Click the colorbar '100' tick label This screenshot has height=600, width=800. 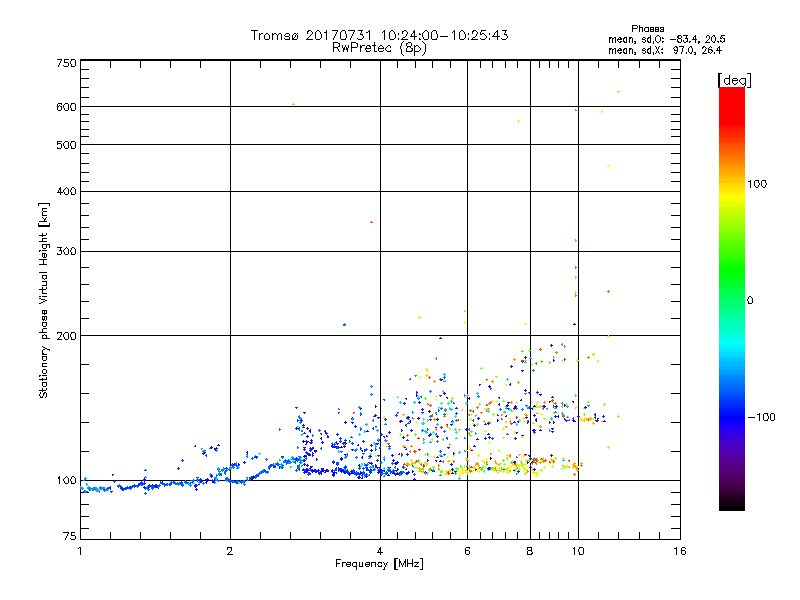tap(757, 184)
